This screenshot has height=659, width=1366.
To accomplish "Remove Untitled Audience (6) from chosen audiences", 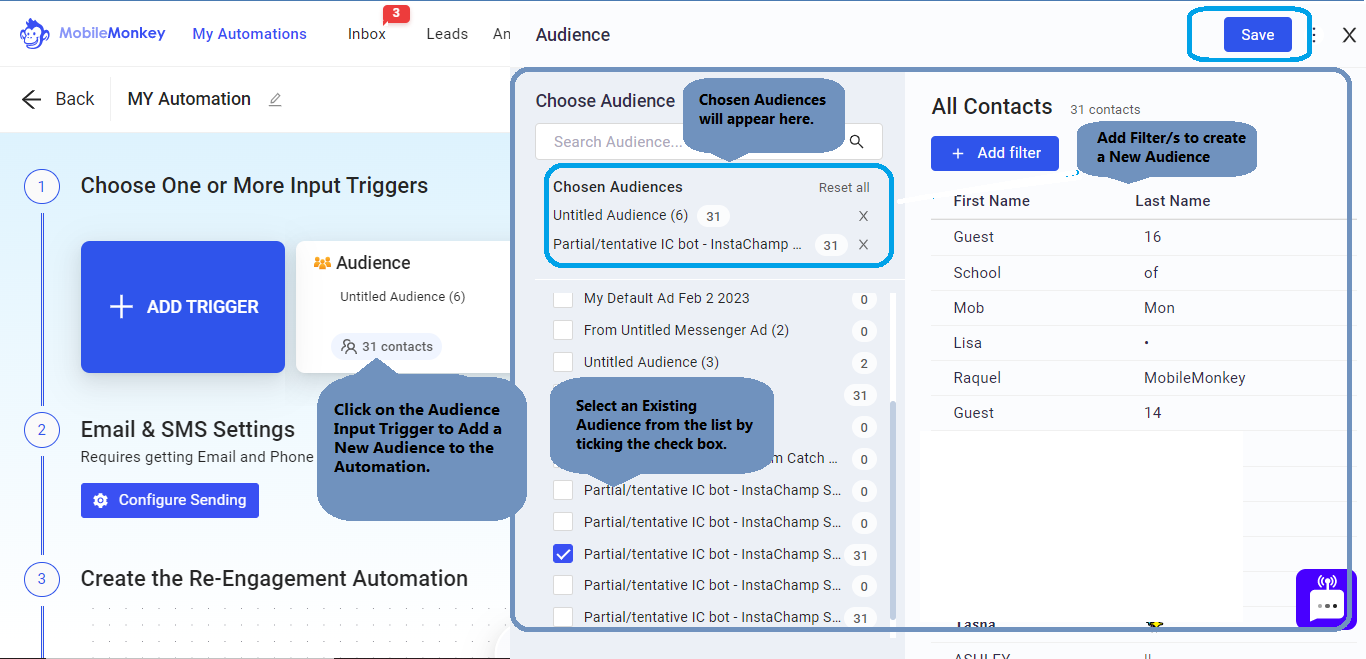I will point(863,216).
